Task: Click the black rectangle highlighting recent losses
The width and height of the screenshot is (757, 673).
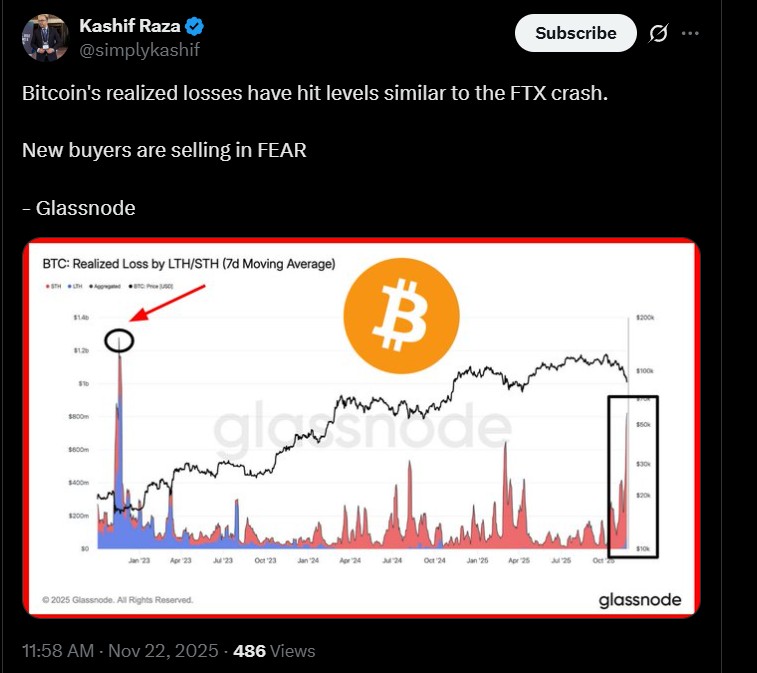Action: (x=633, y=473)
